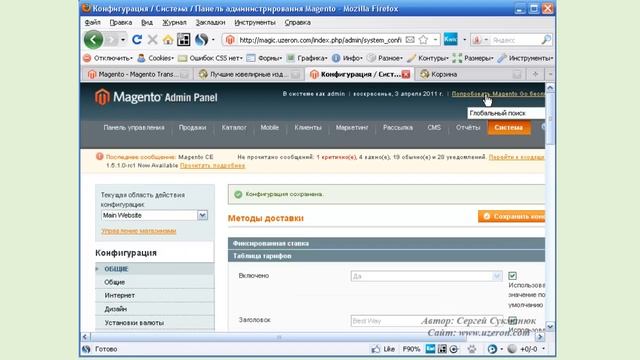The width and height of the screenshot is (640, 360).
Task: Click the envelope icon in the address bar
Action: 410,40
